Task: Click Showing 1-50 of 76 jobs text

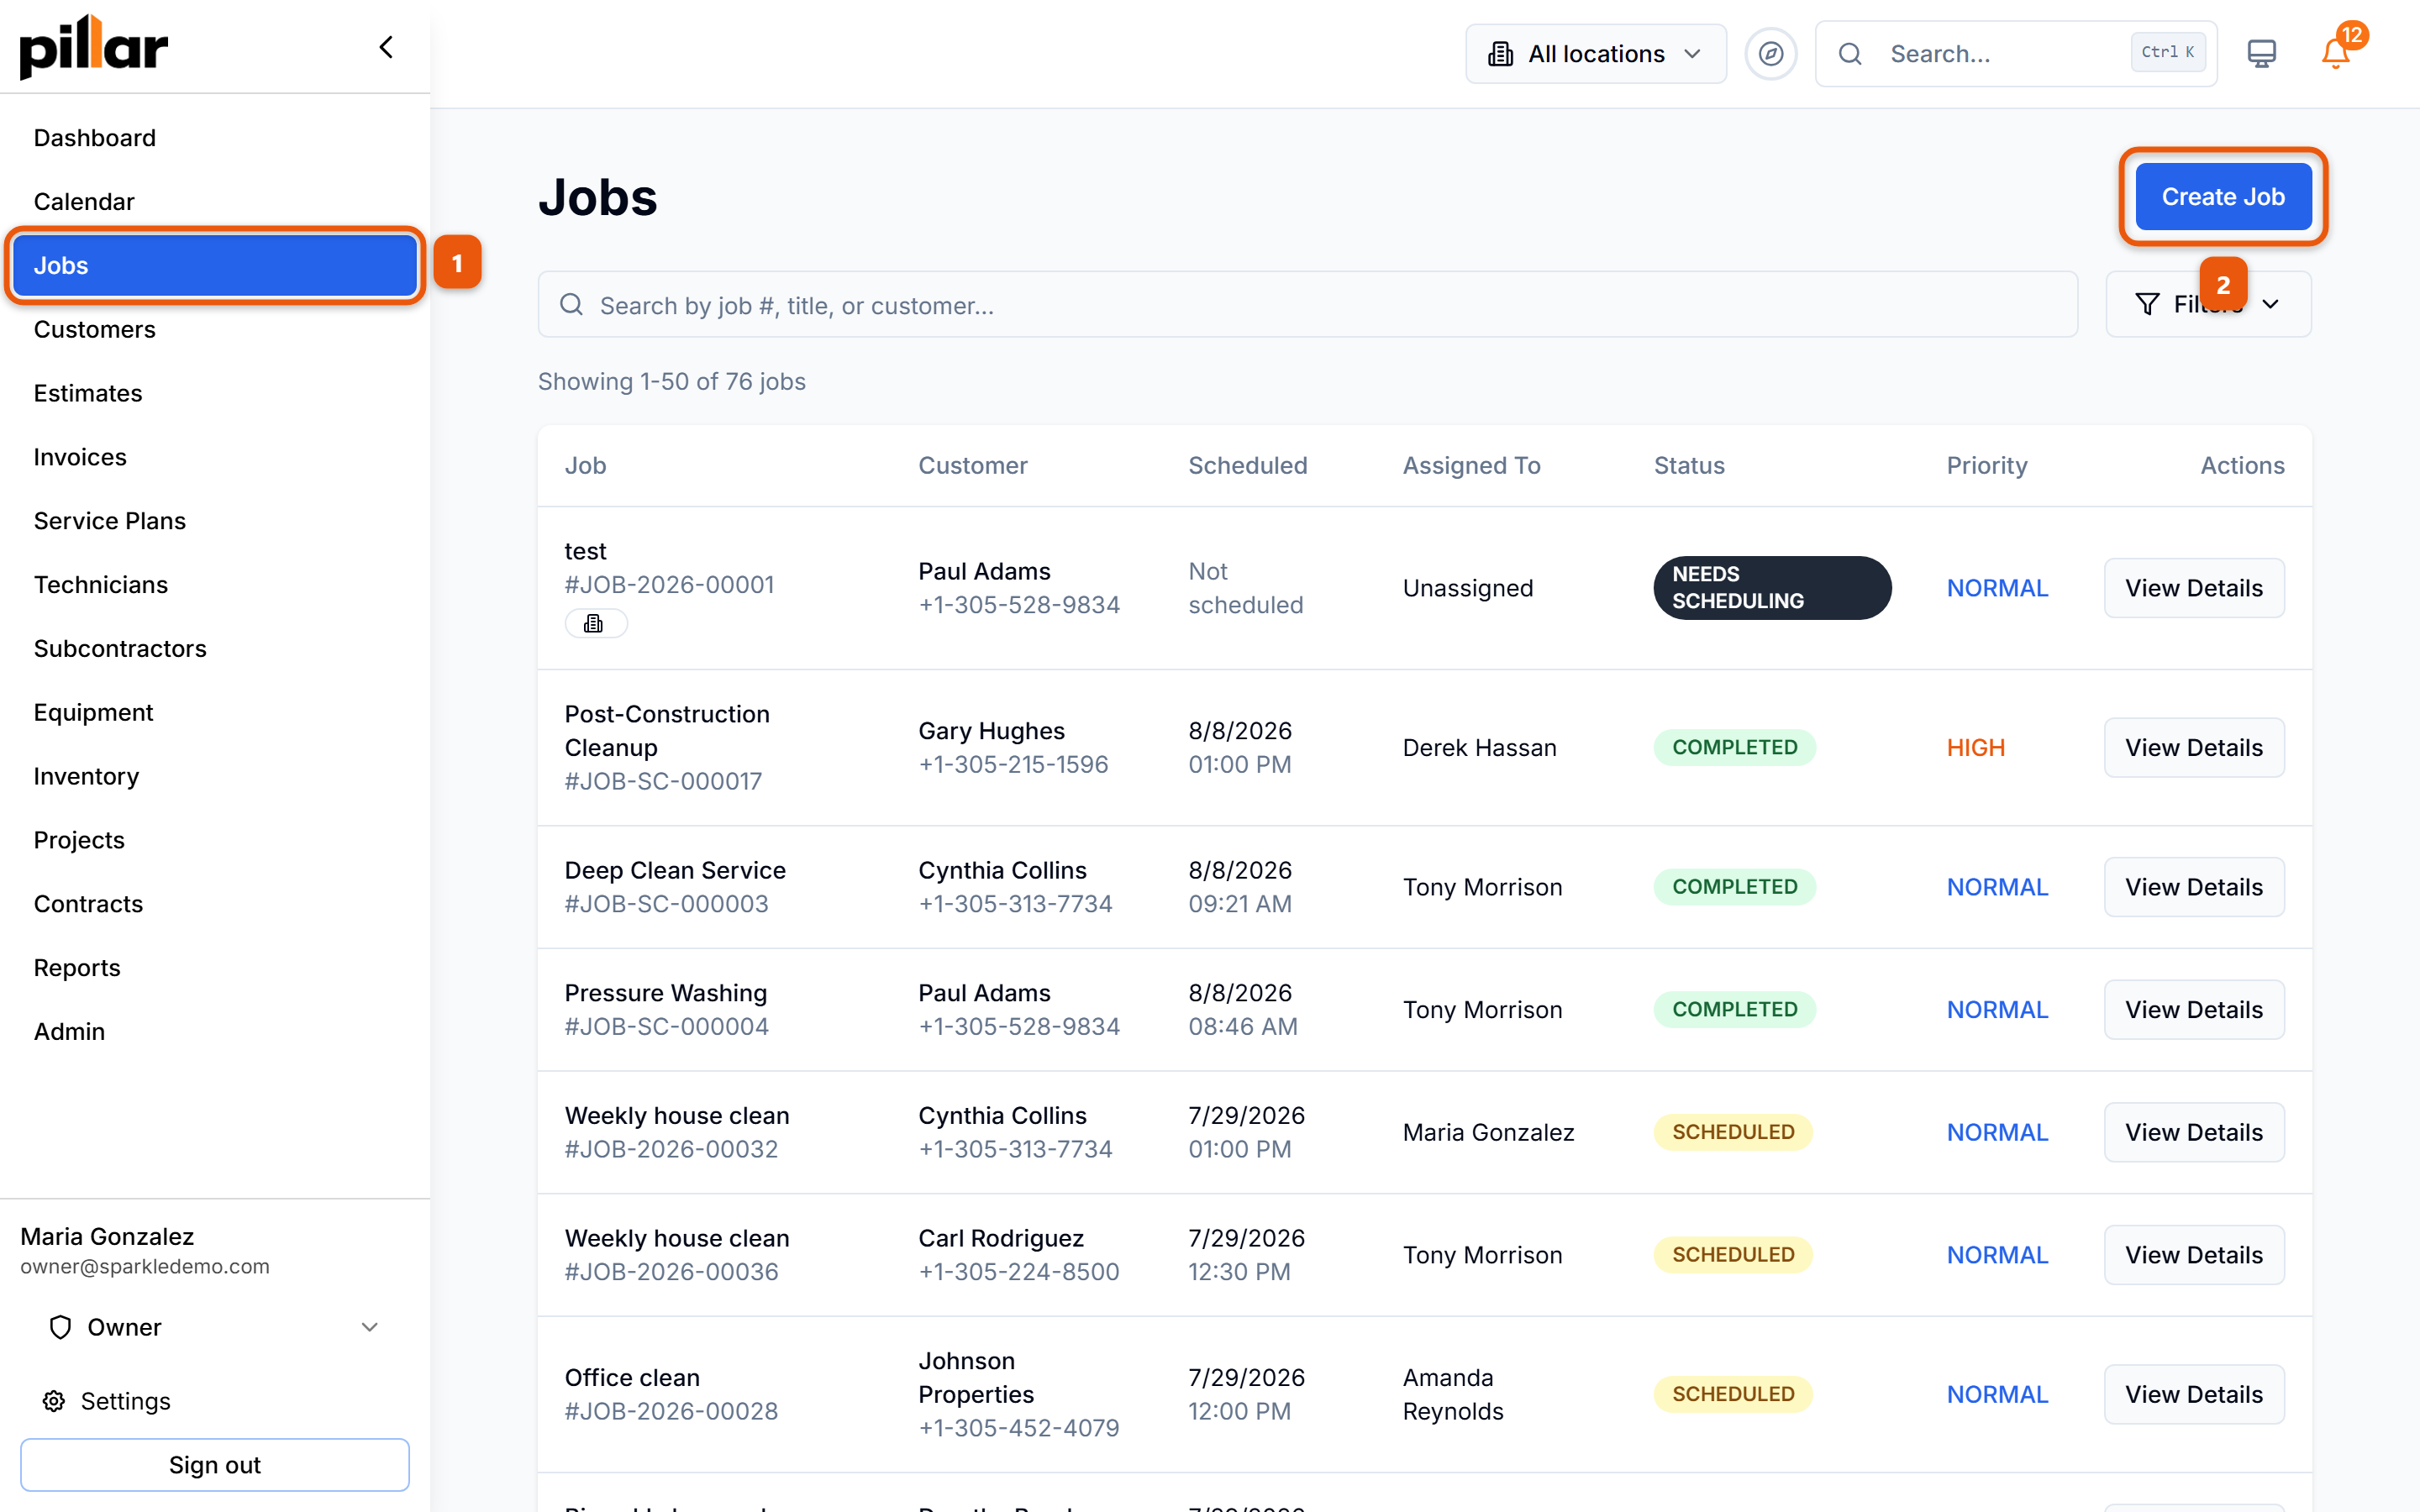Action: point(671,381)
